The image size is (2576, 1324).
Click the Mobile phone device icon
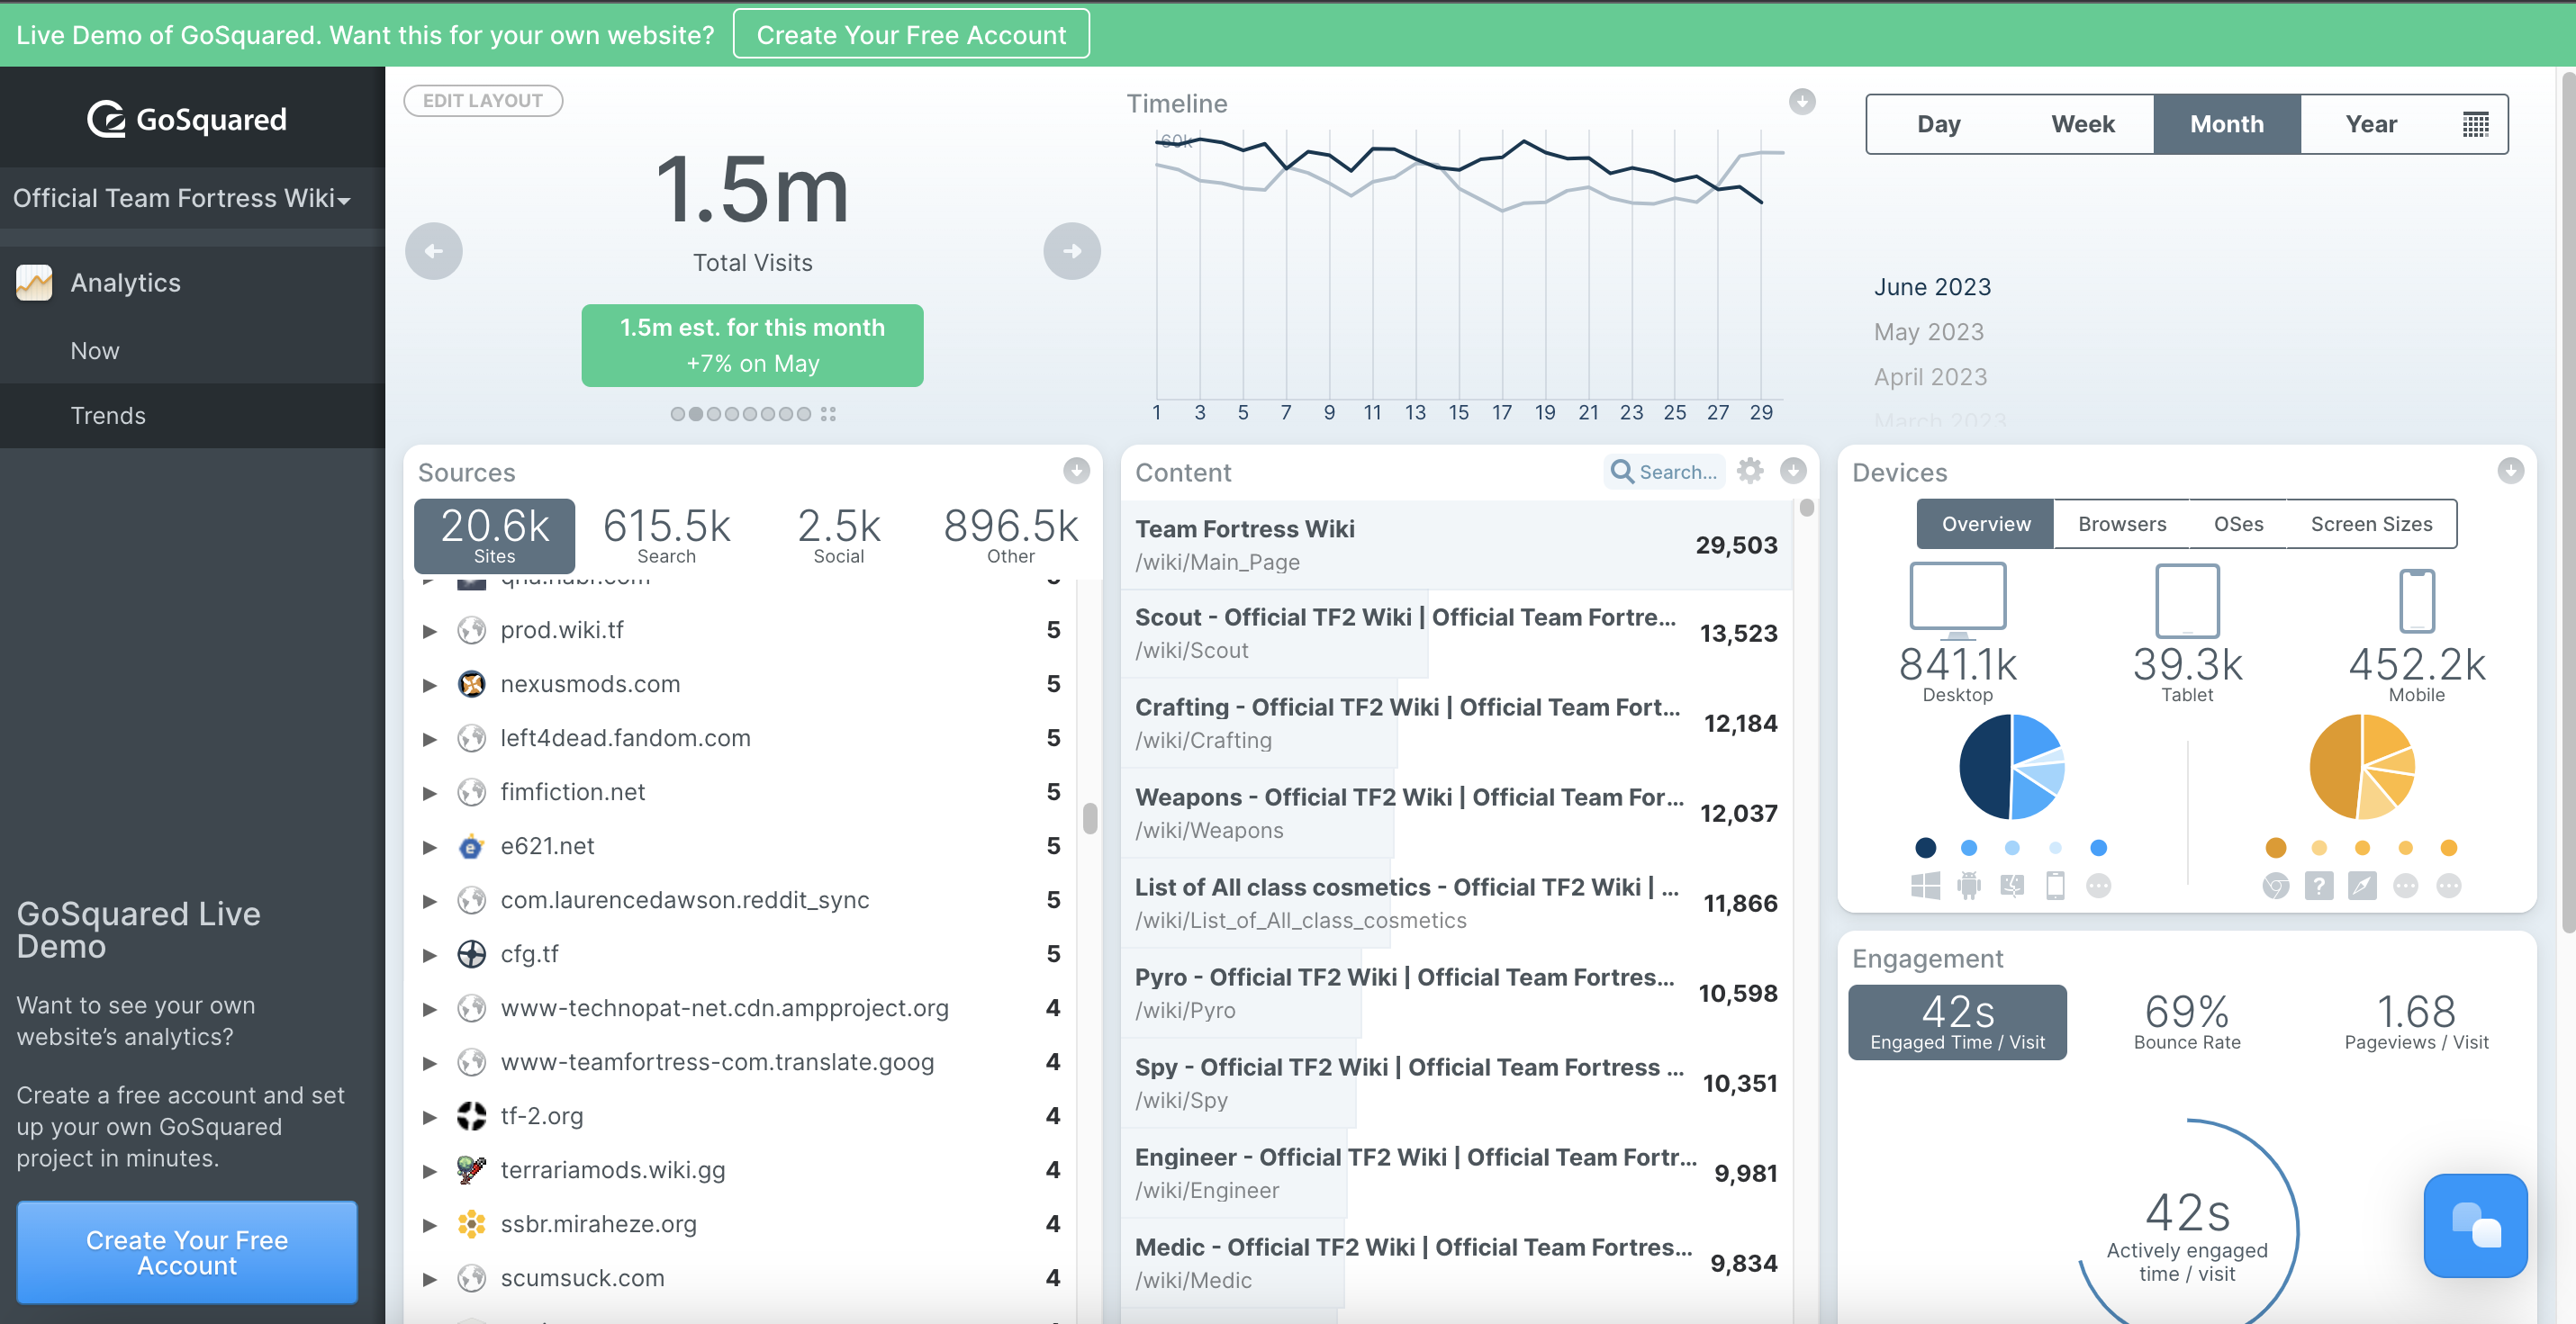(x=2417, y=600)
